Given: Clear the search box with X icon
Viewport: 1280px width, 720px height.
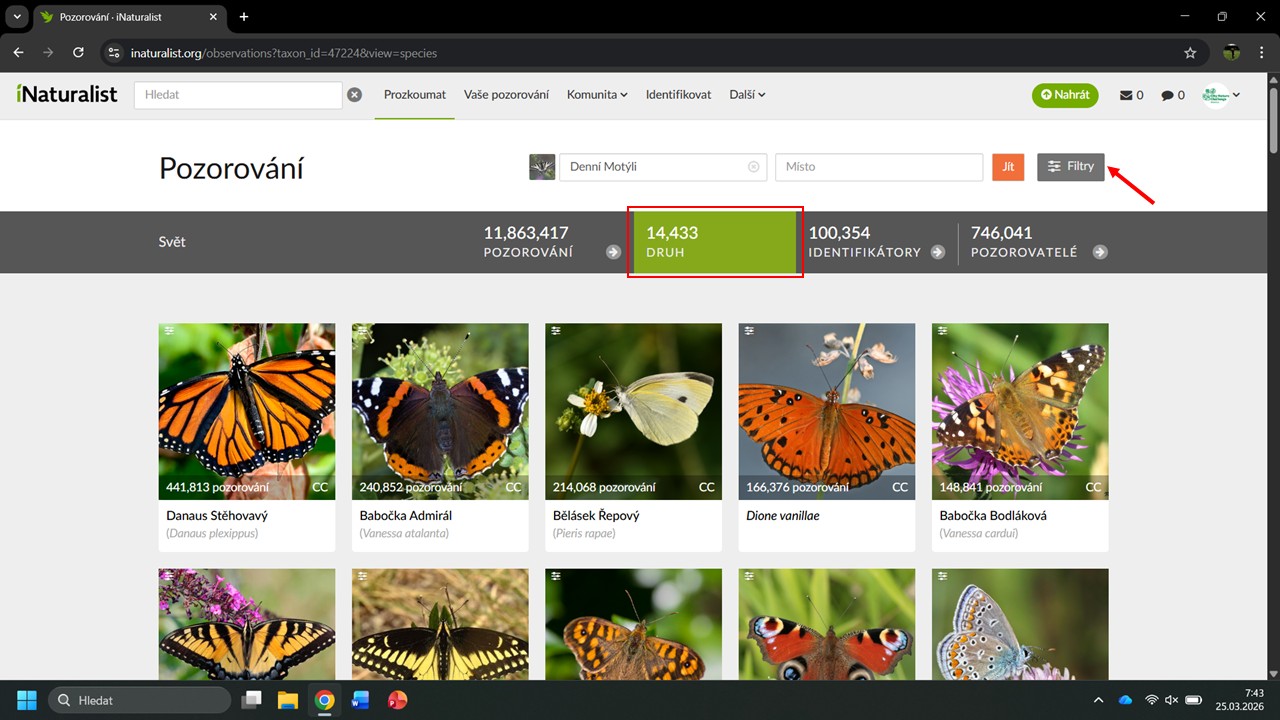Looking at the screenshot, I should pyautogui.click(x=354, y=95).
